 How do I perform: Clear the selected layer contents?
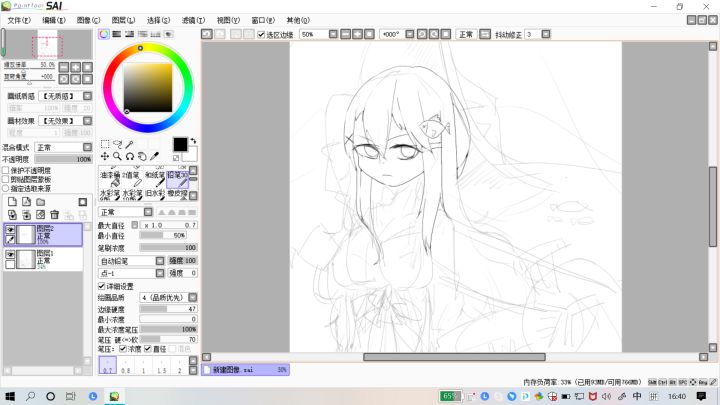(x=41, y=214)
